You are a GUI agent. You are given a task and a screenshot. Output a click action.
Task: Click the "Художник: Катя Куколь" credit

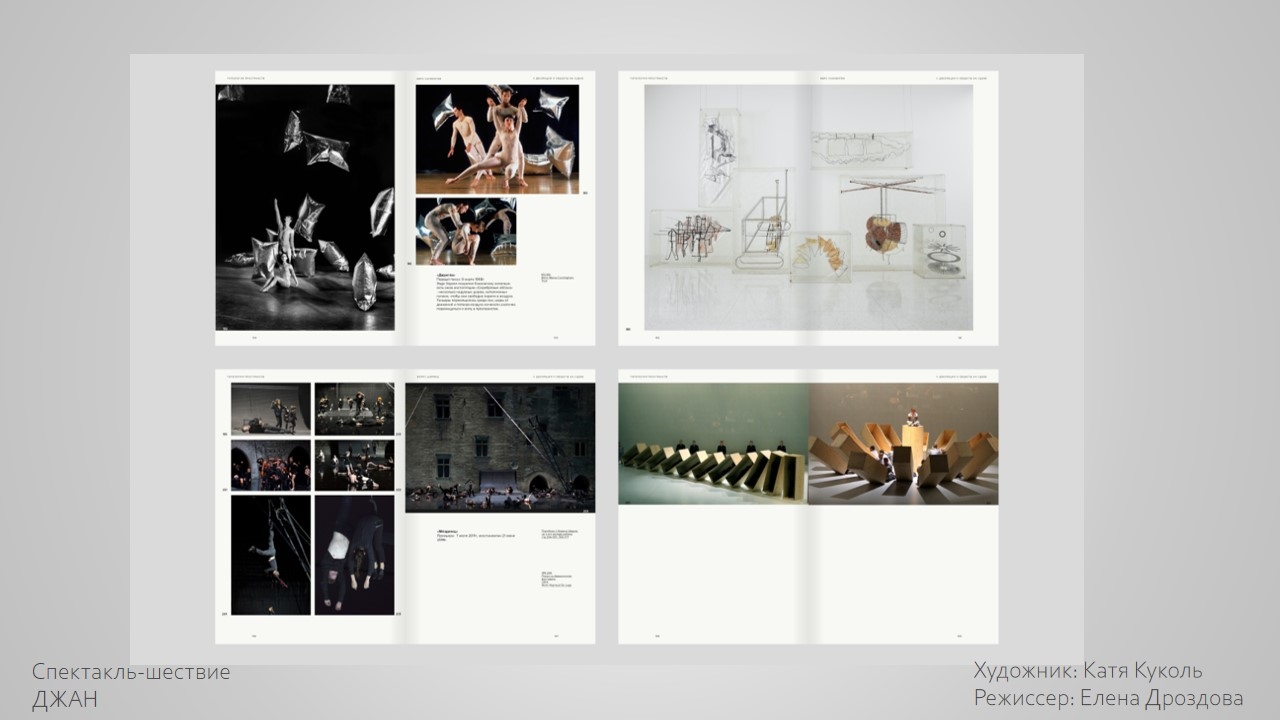1088,671
